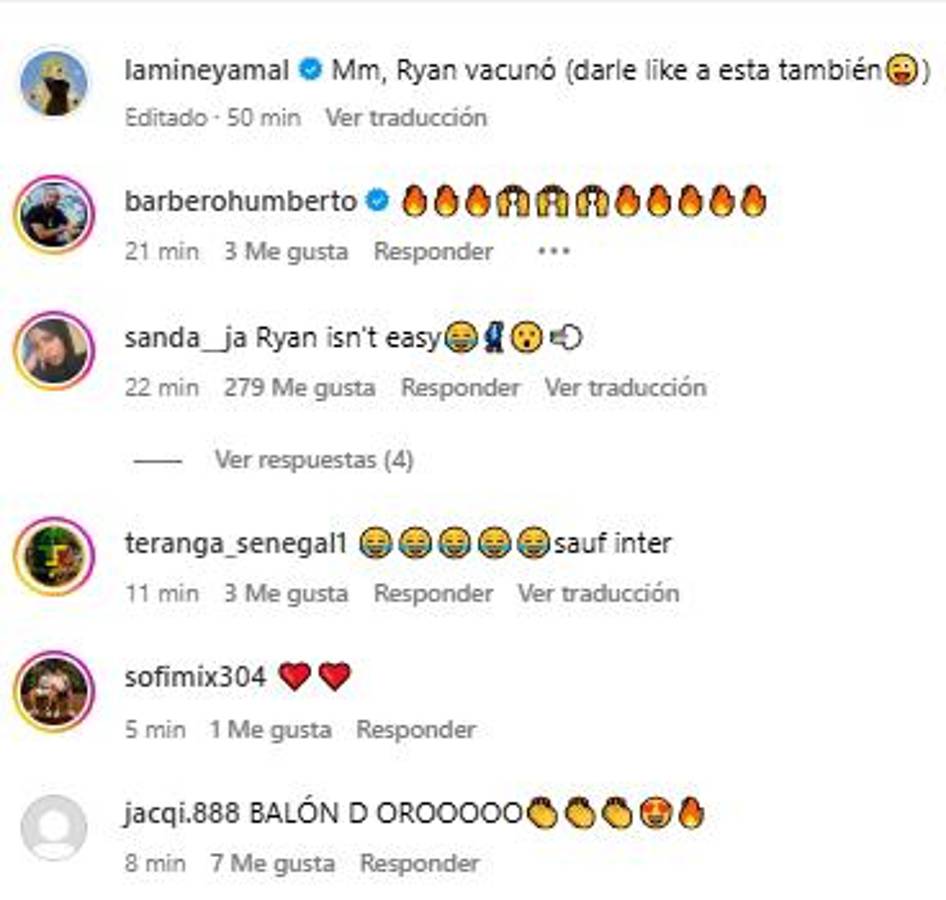
Task: Translate sanda__ja's comment
Action: click(x=626, y=387)
